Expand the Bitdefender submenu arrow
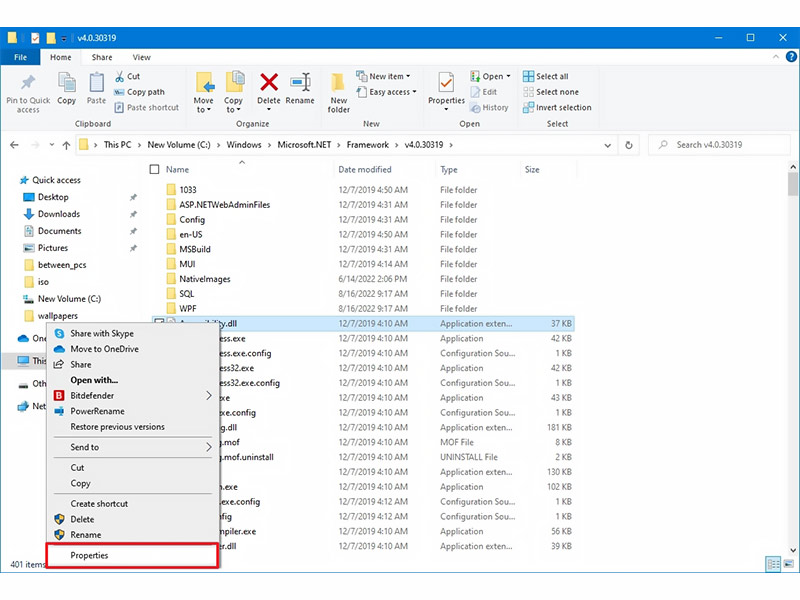The height and width of the screenshot is (600, 800). [x=208, y=395]
